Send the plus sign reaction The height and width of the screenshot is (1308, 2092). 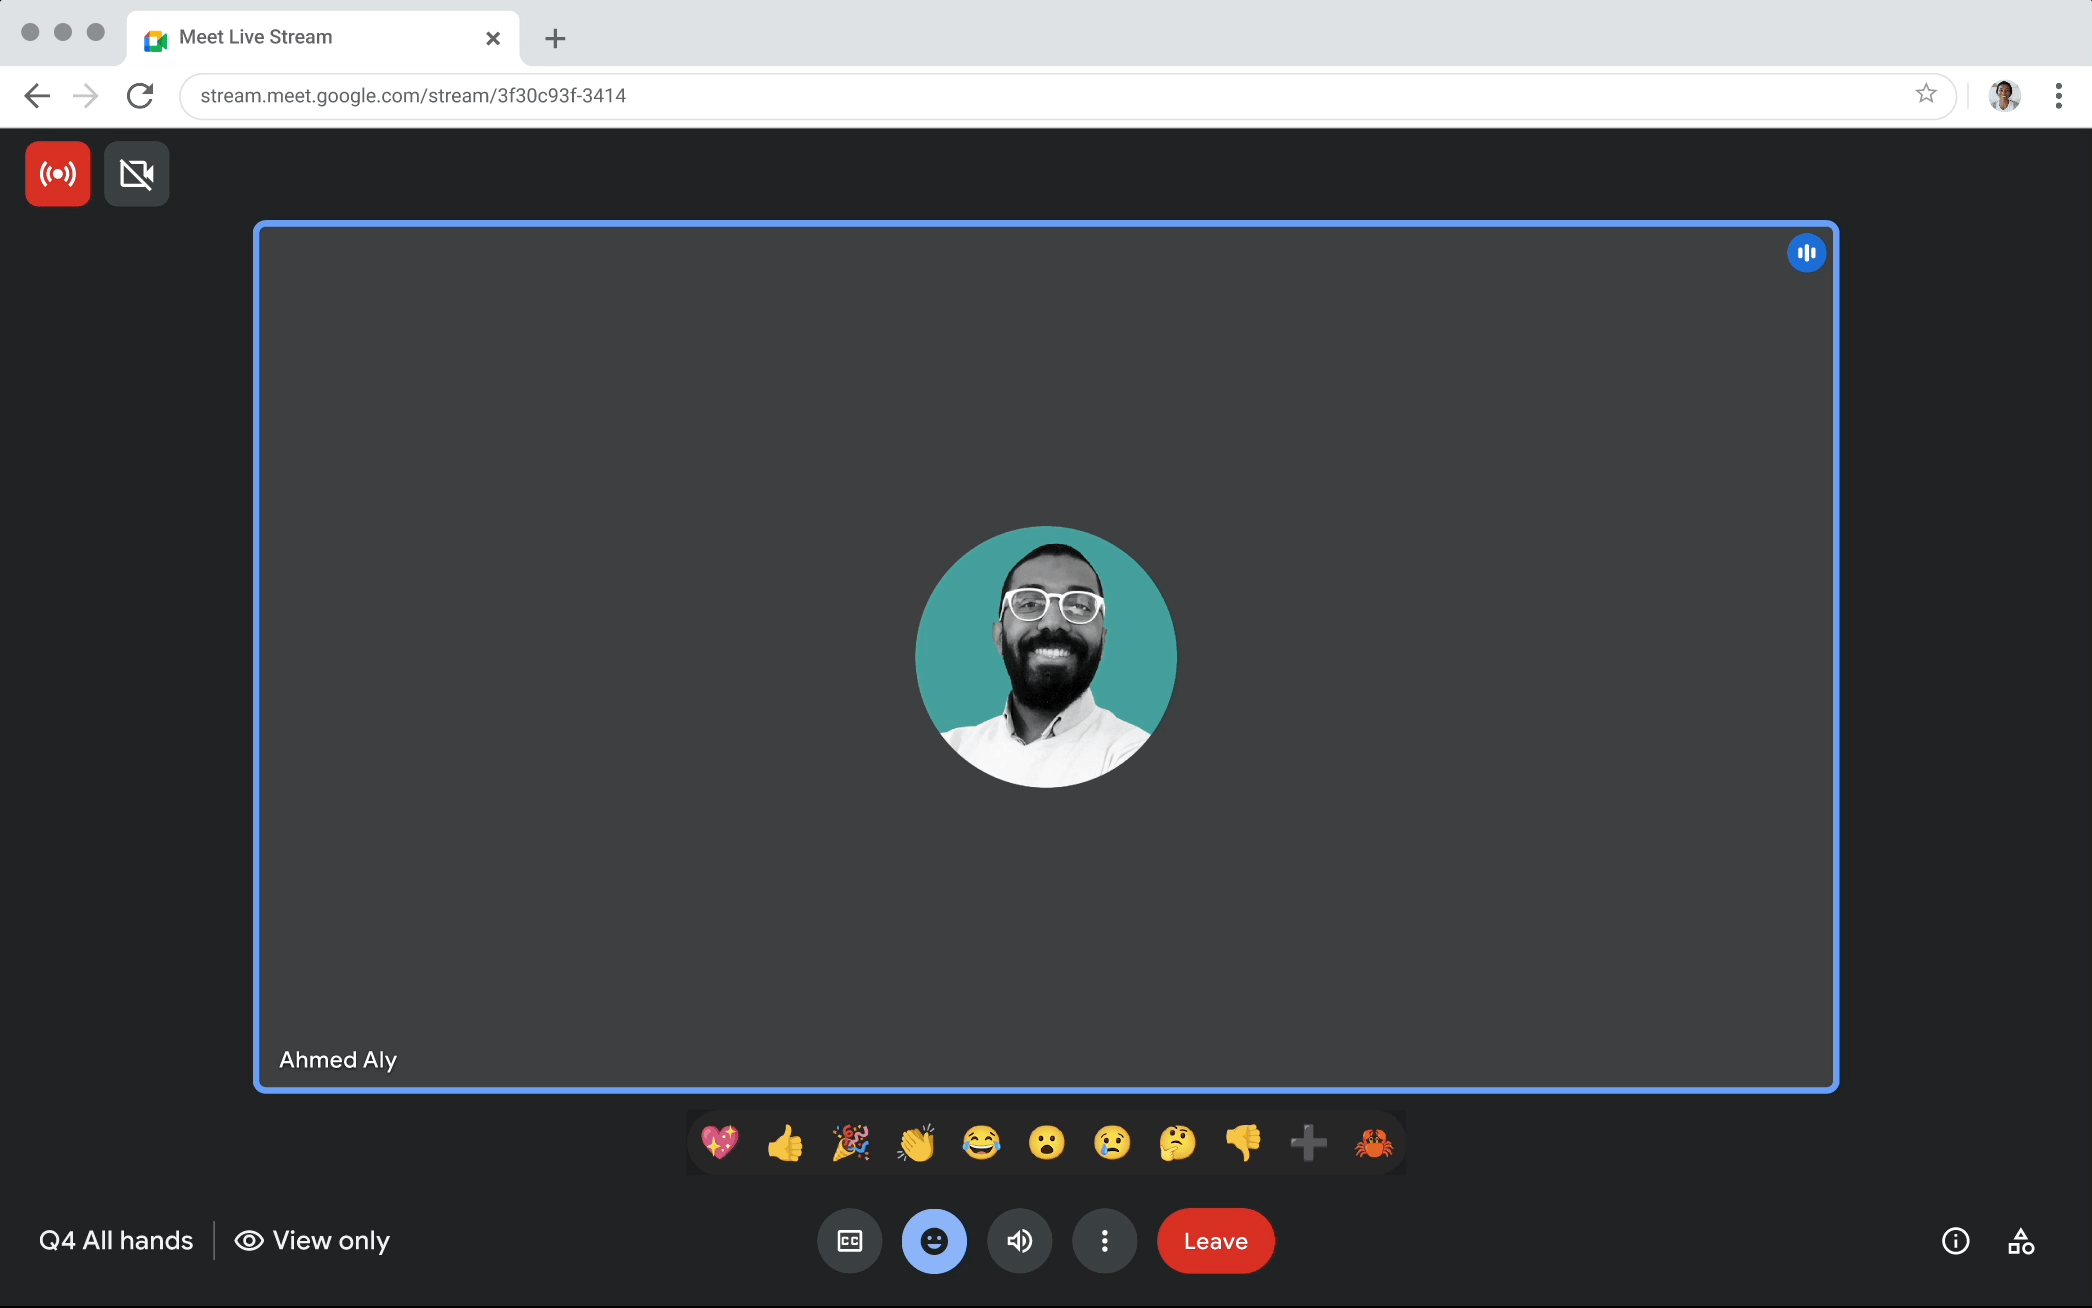pyautogui.click(x=1308, y=1142)
